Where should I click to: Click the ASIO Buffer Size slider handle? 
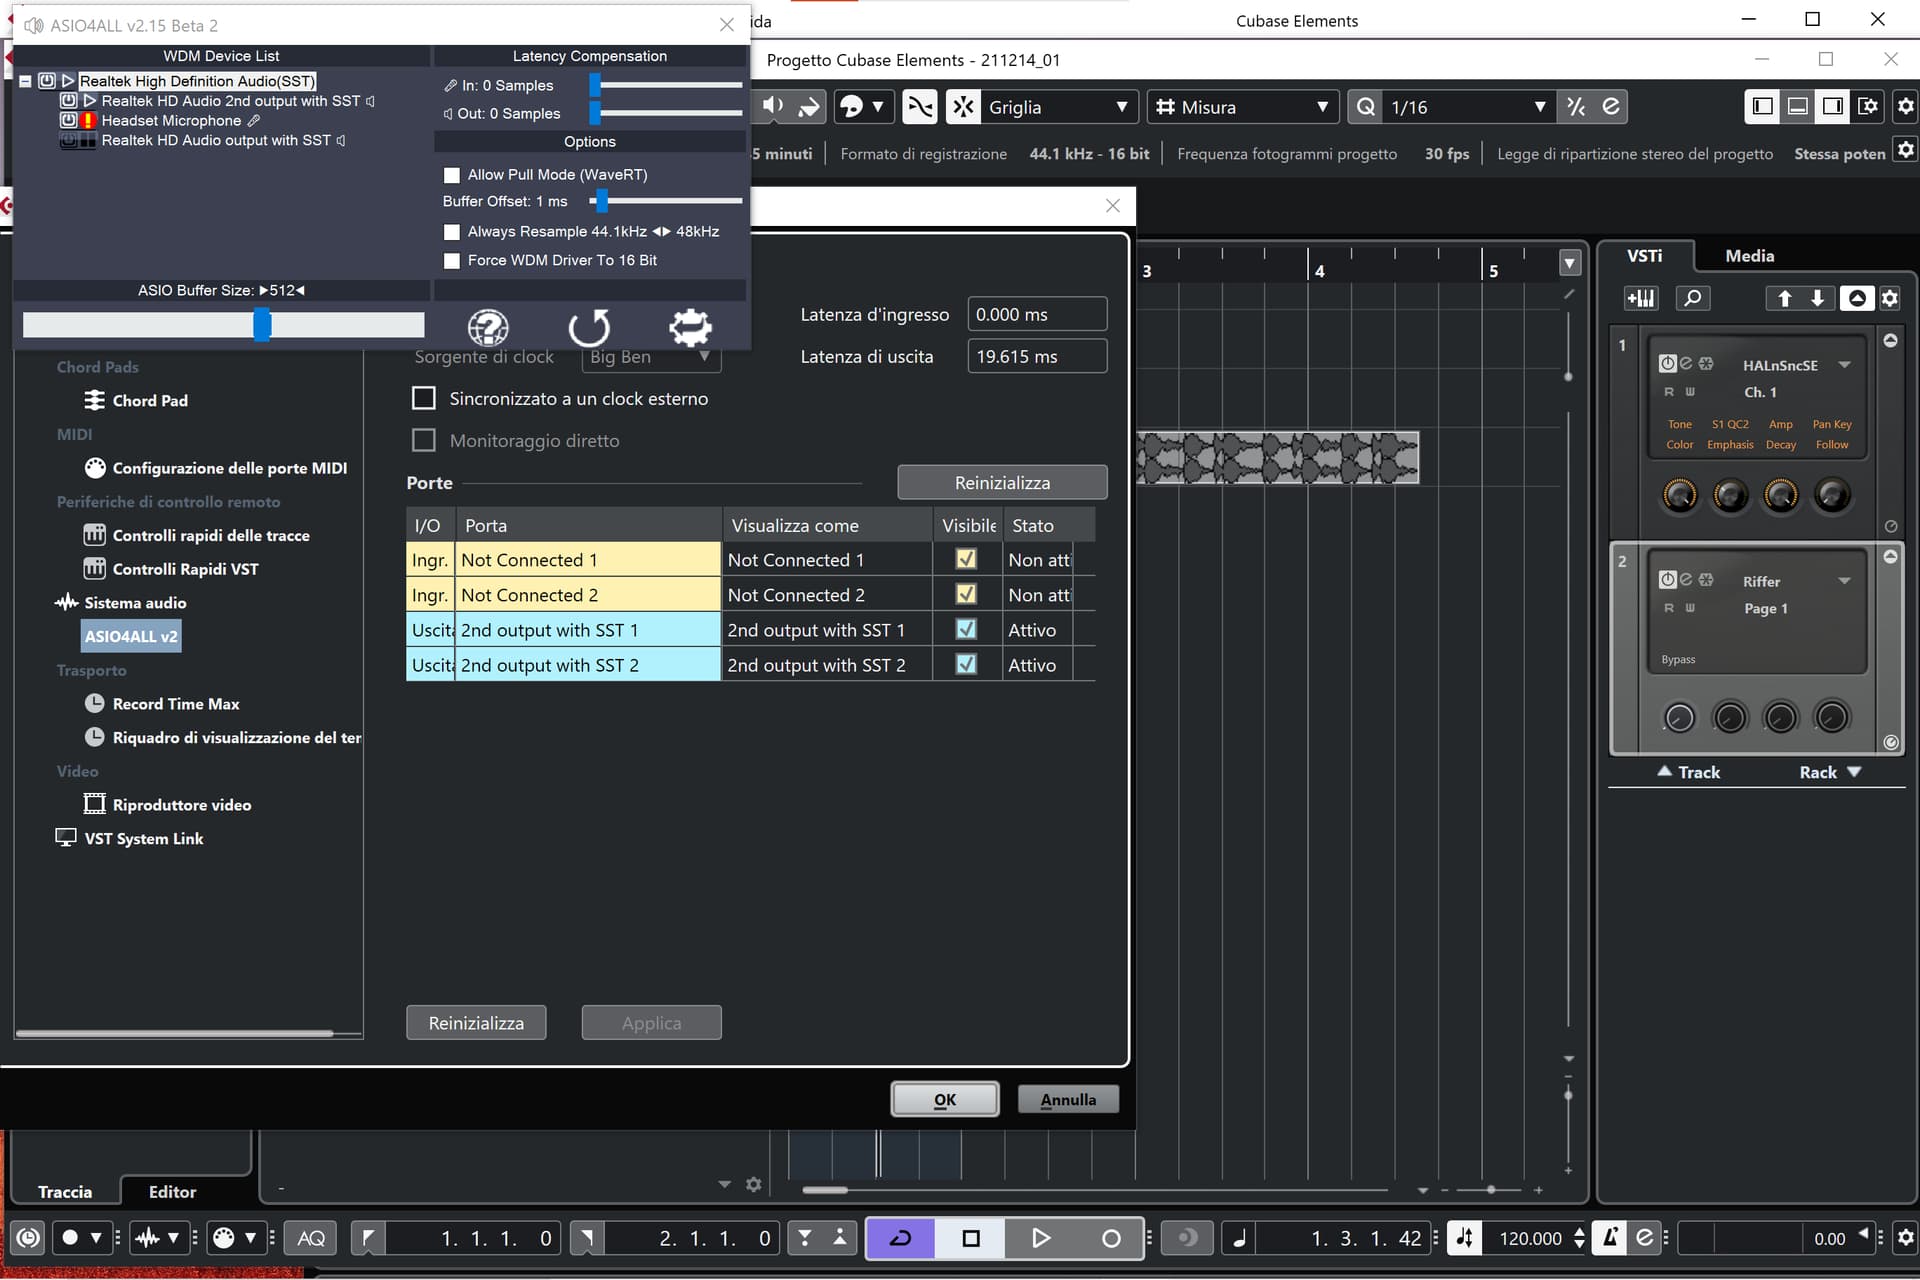click(262, 324)
